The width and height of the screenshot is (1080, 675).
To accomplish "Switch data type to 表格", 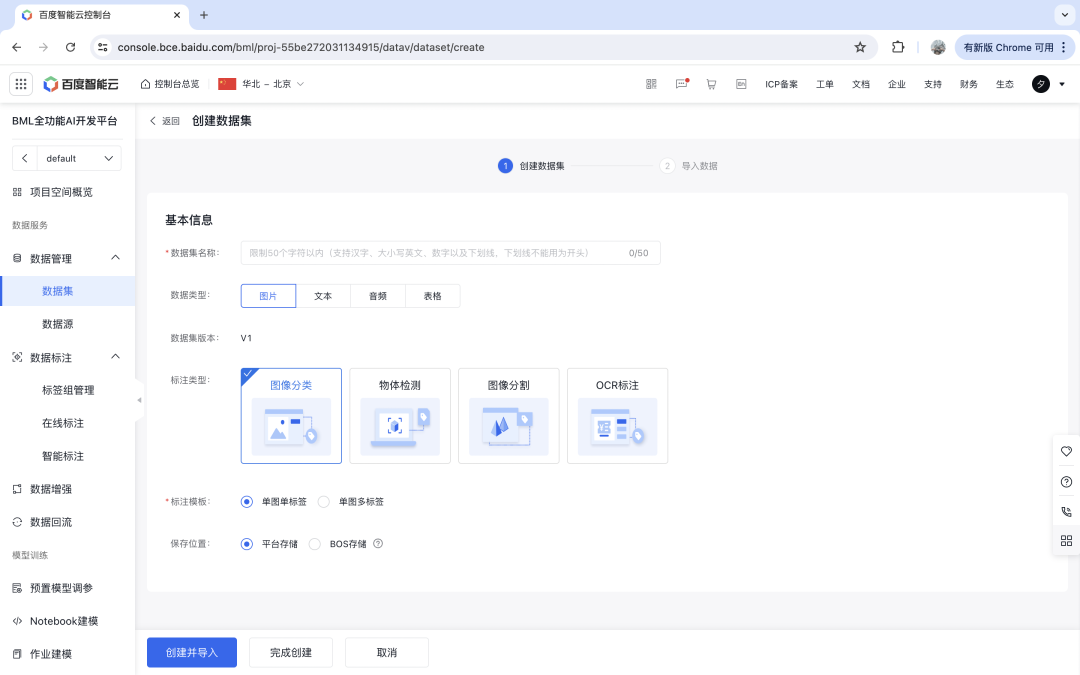I will pyautogui.click(x=431, y=295).
